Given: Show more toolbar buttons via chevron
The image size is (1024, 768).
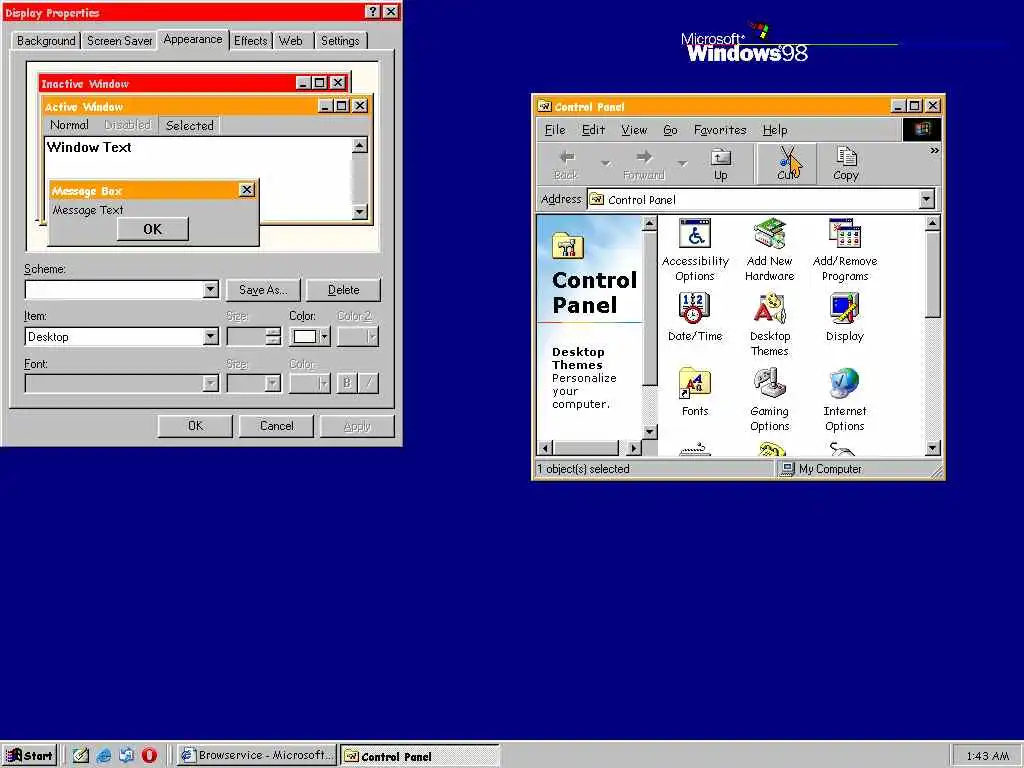Looking at the screenshot, I should (935, 151).
